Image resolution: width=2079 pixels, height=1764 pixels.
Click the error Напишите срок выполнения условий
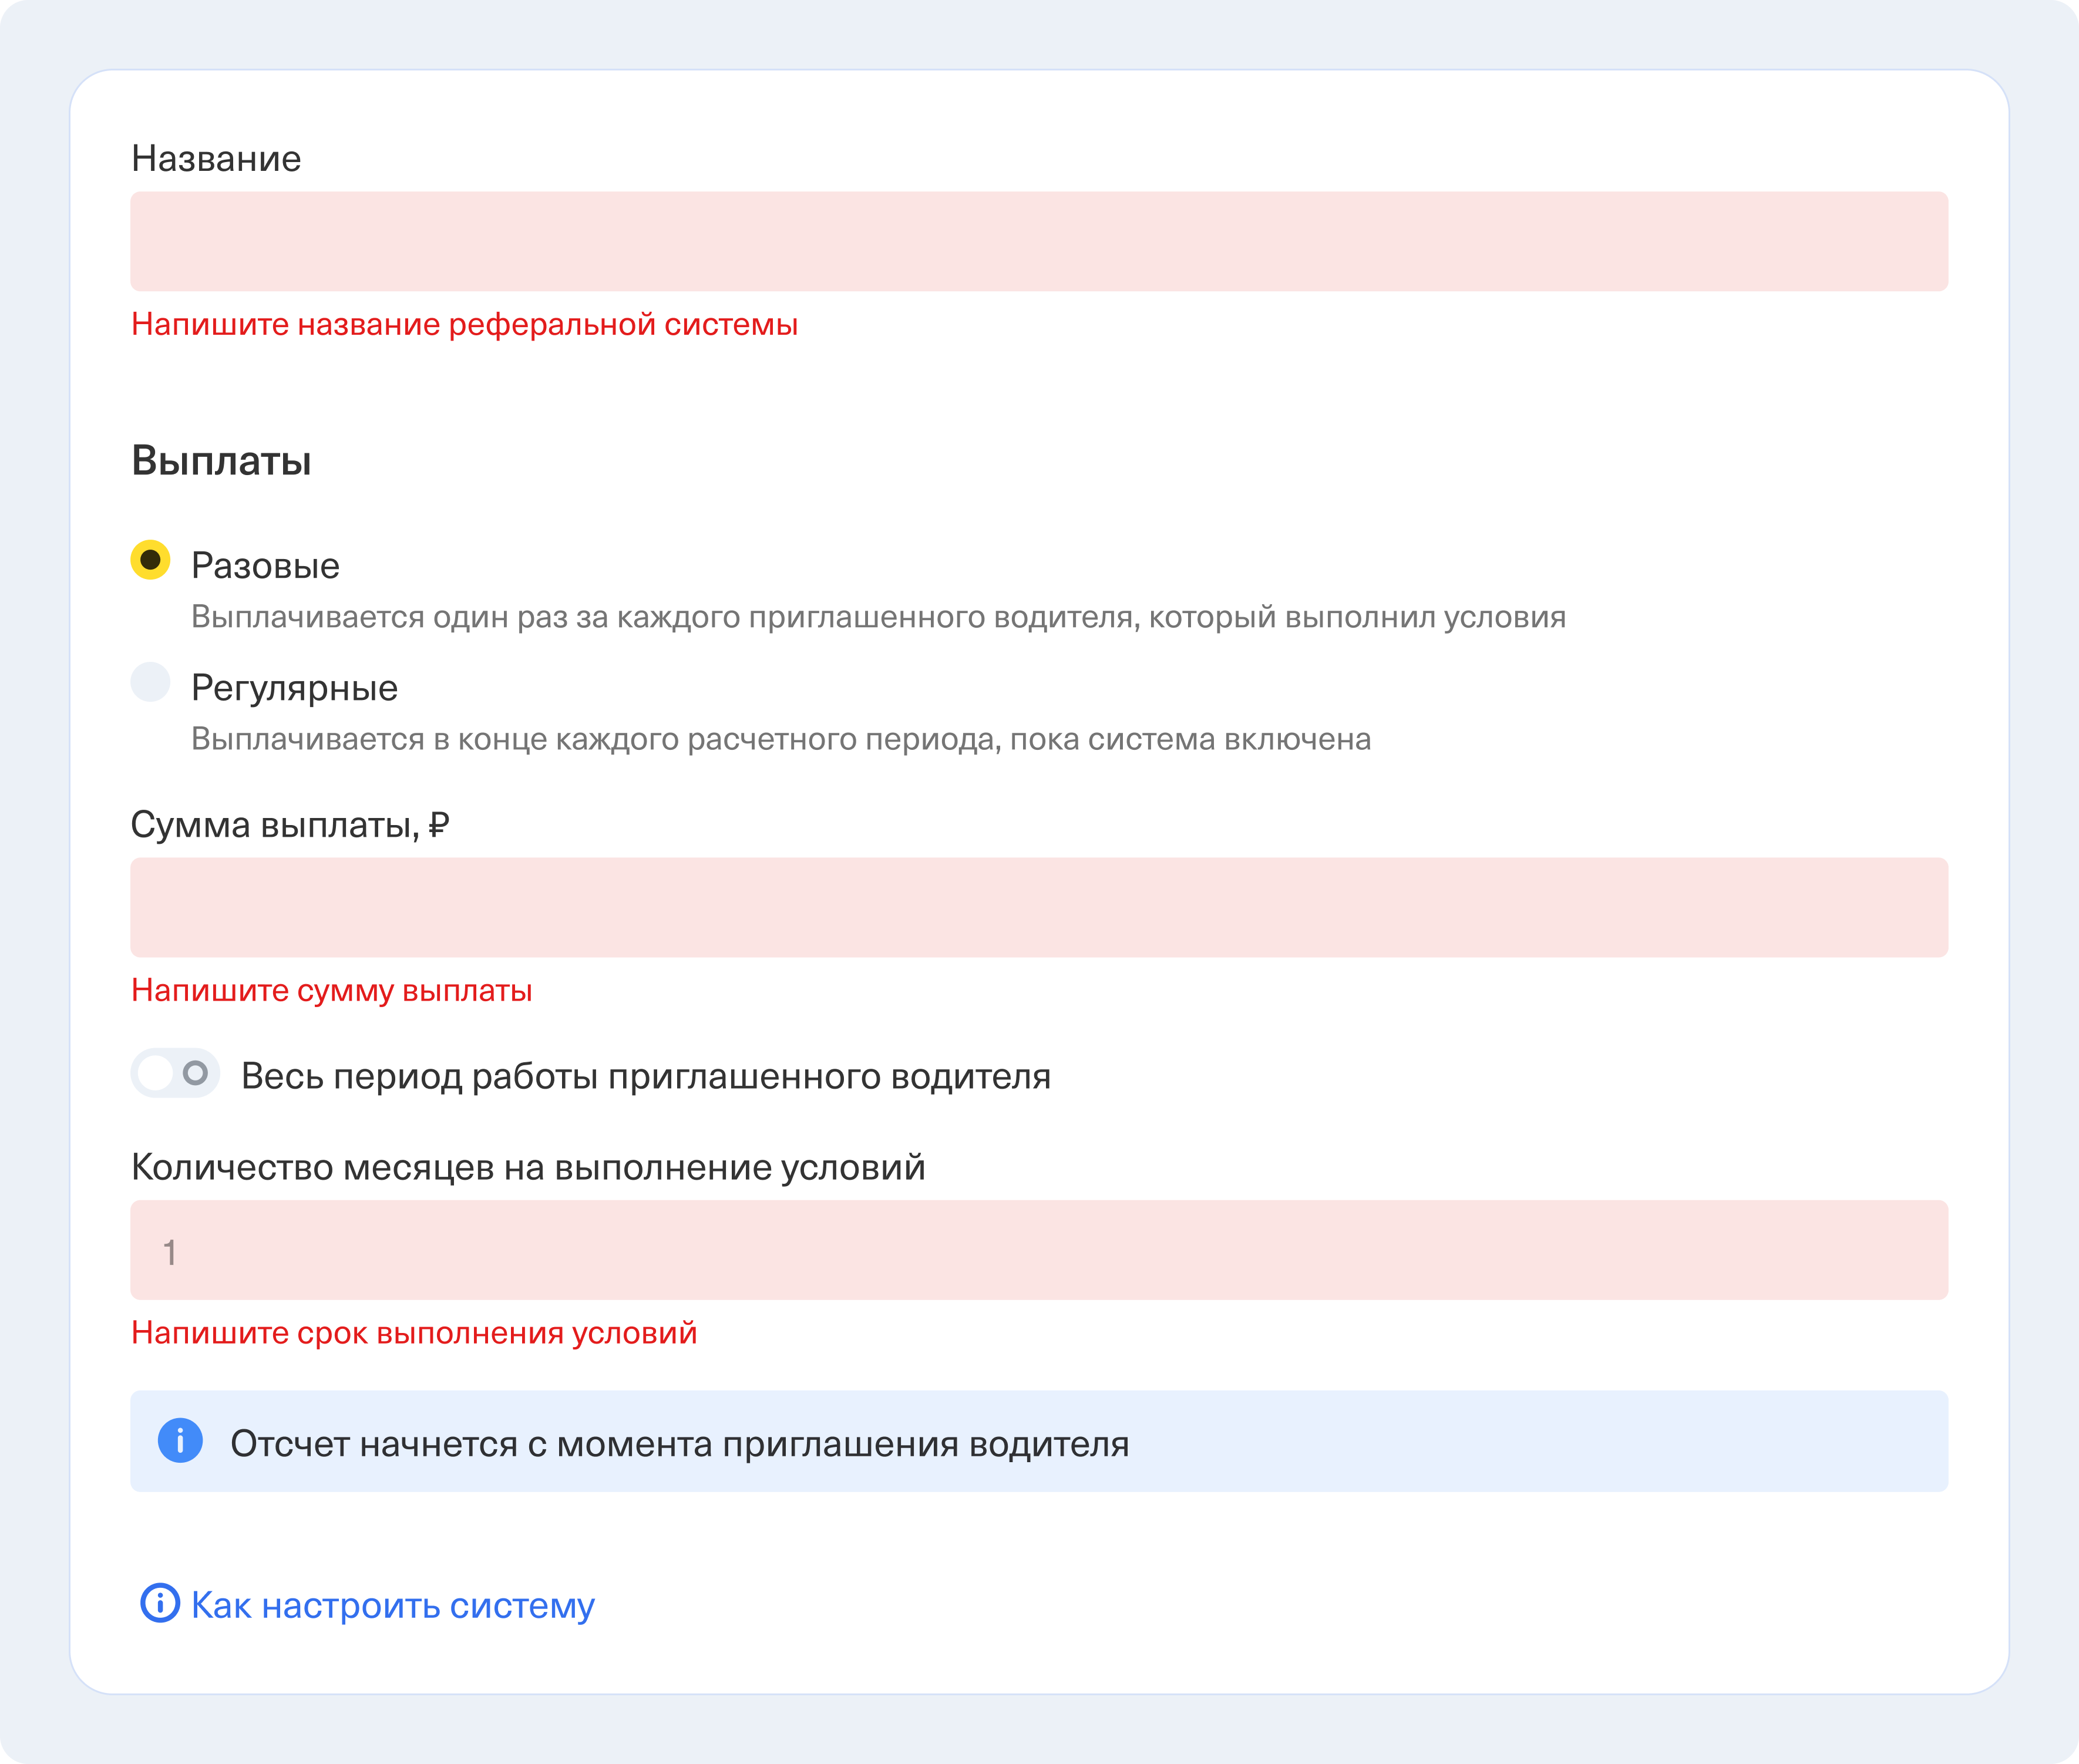tap(414, 1333)
